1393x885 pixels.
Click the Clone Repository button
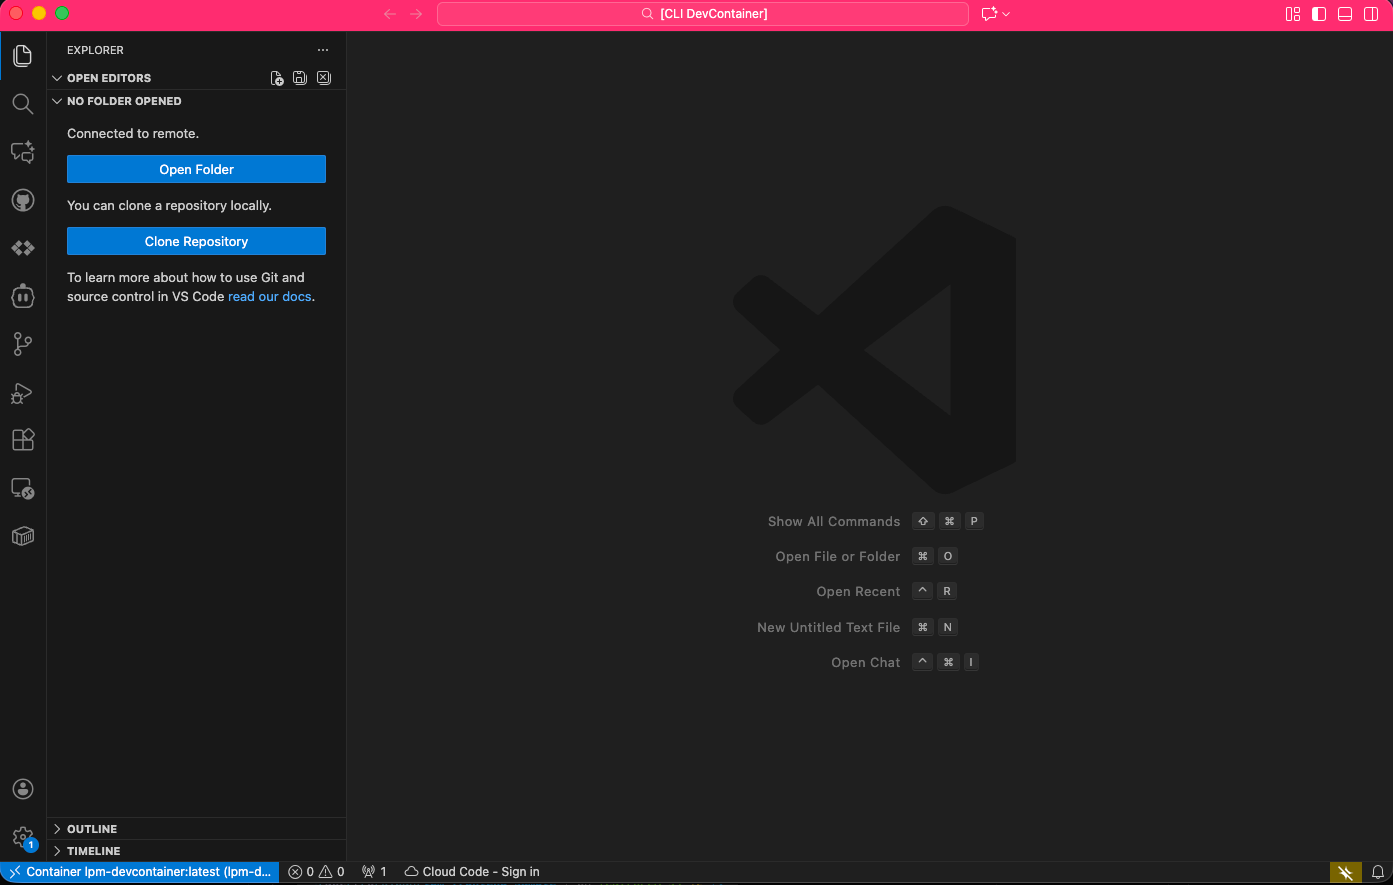click(196, 241)
